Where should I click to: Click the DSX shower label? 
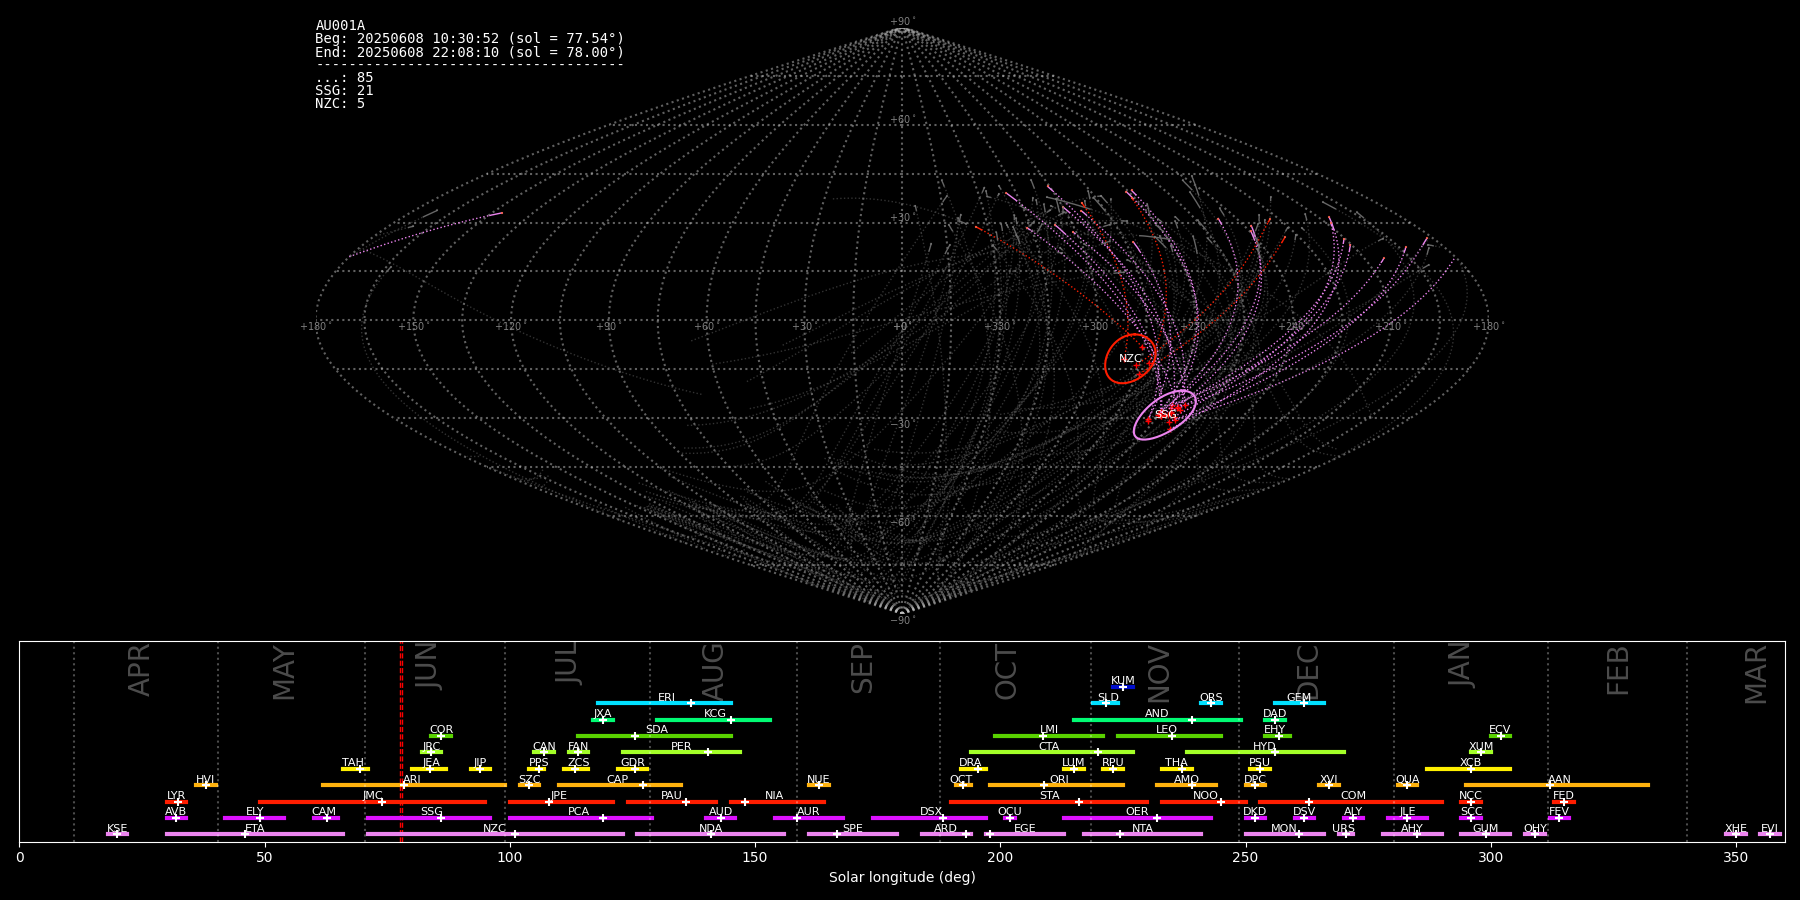(931, 812)
